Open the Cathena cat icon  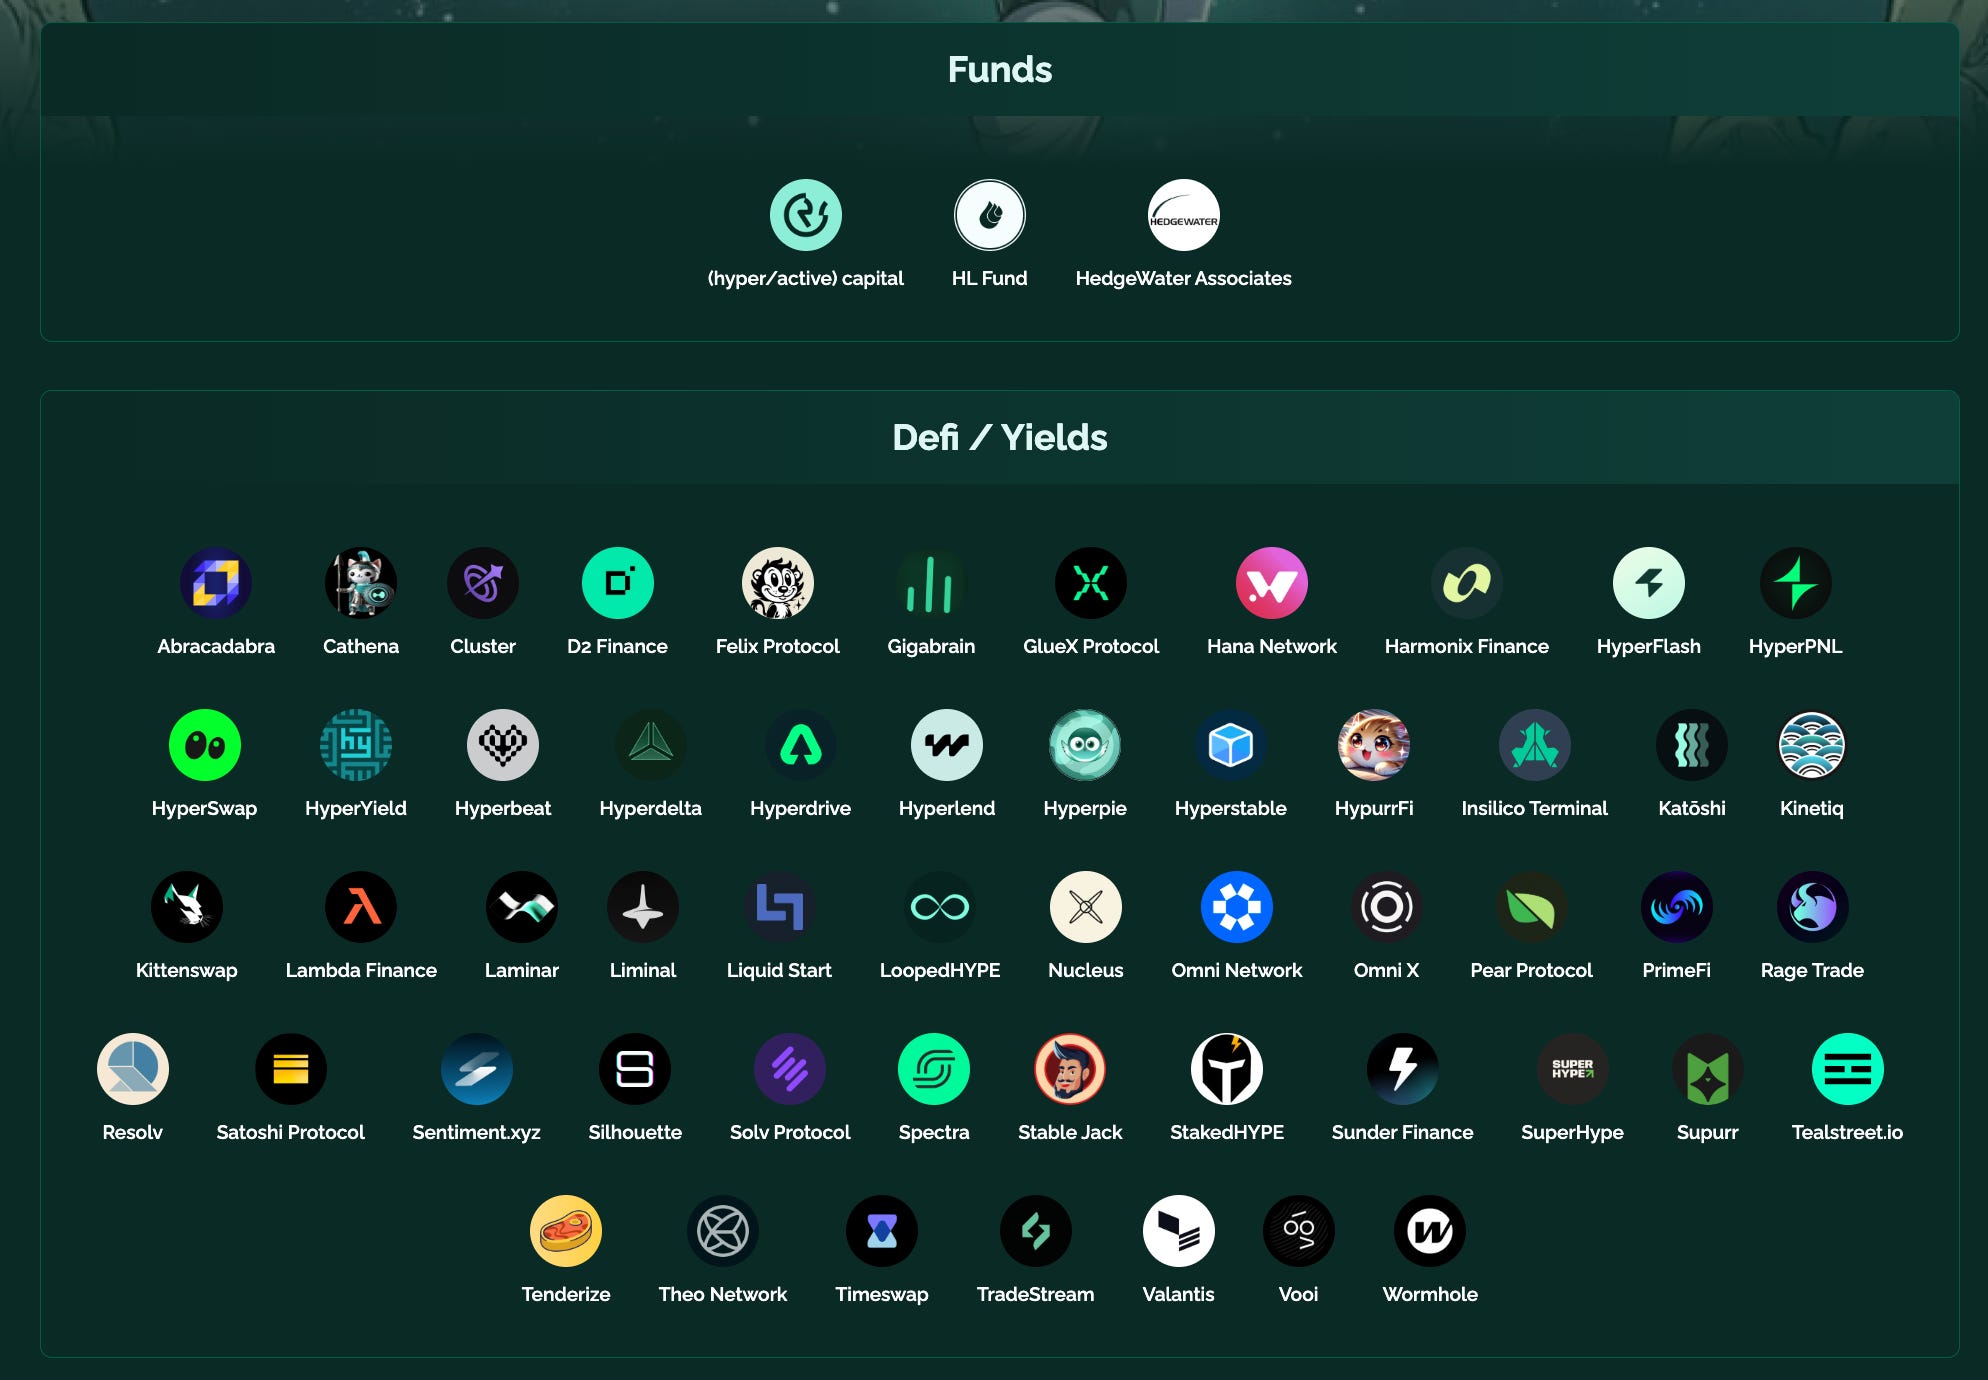pyautogui.click(x=361, y=583)
